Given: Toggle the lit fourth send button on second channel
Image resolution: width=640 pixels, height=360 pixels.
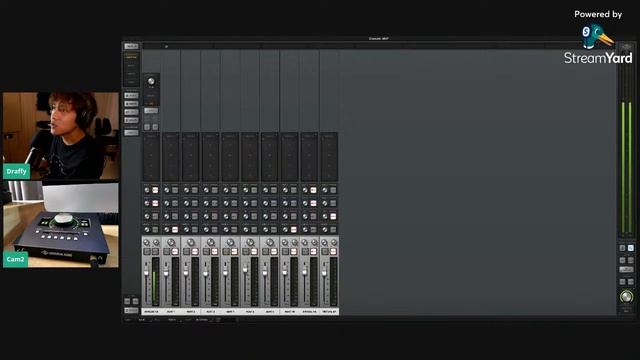Looking at the screenshot, I should [x=175, y=230].
